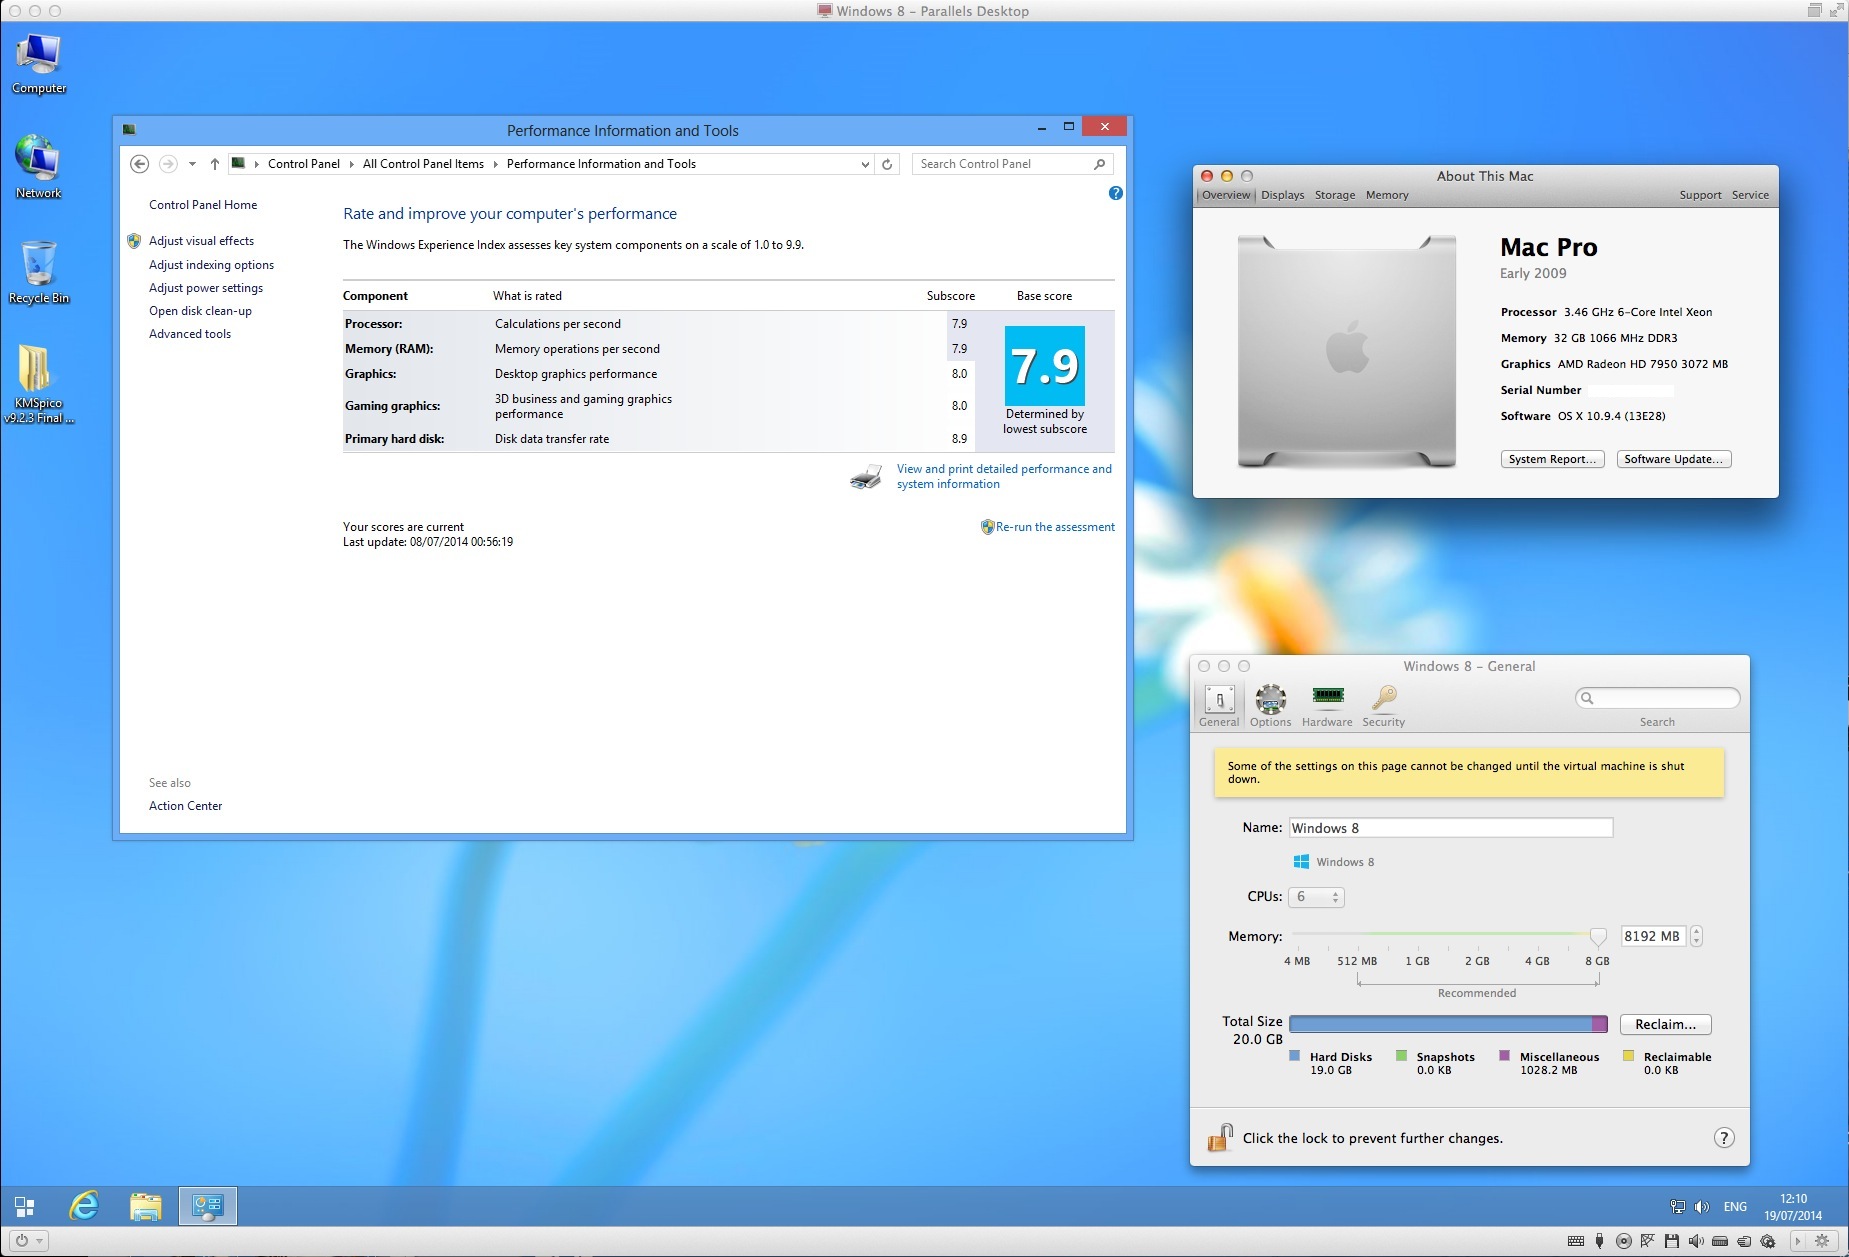Click Re-run the assessment

[1055, 527]
